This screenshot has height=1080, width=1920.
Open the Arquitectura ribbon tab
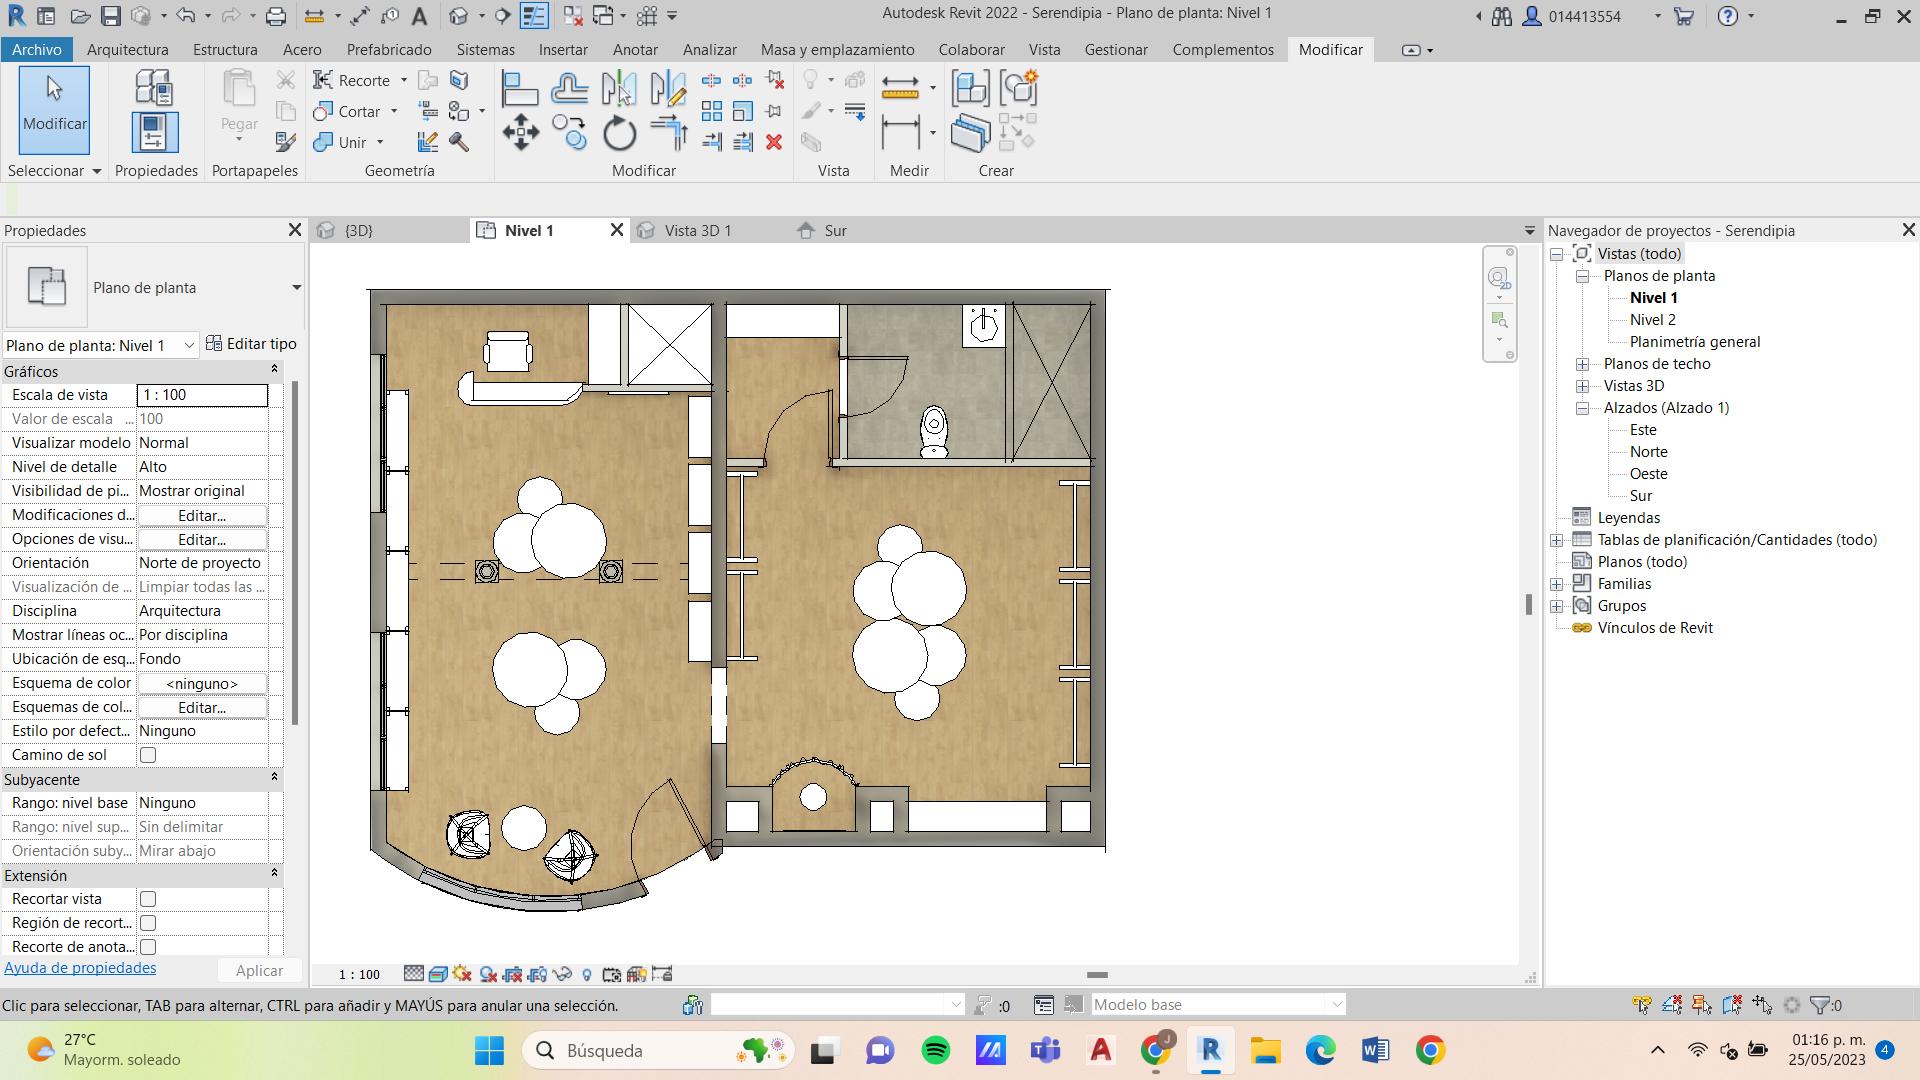(127, 49)
